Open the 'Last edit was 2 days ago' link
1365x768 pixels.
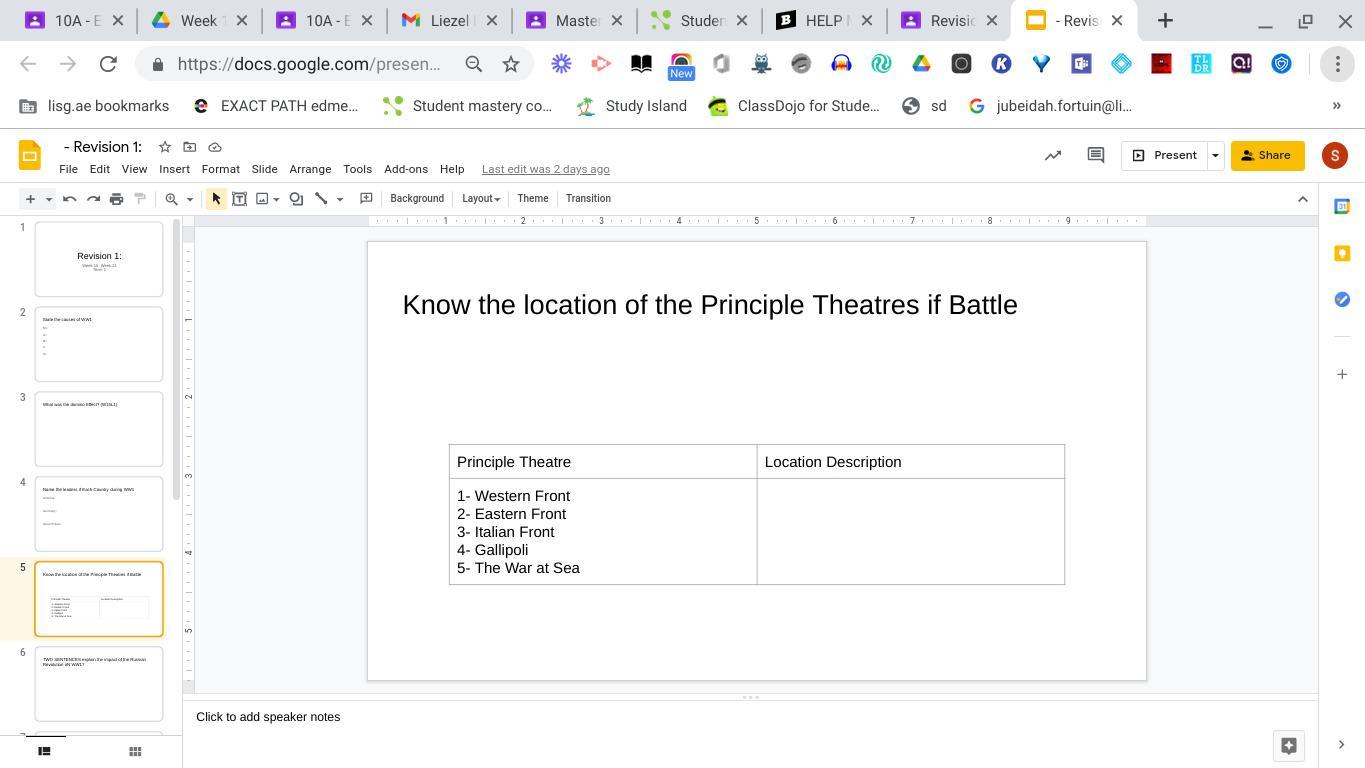click(x=545, y=169)
